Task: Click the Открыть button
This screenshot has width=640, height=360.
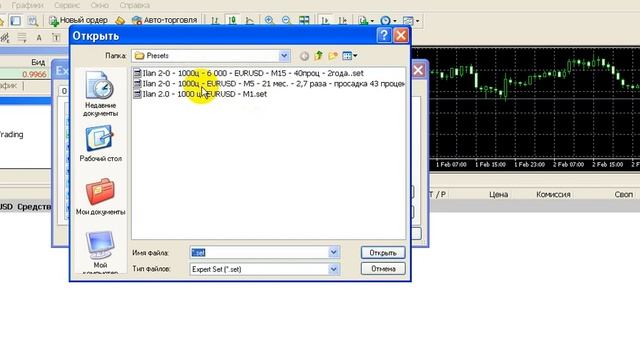Action: (383, 253)
